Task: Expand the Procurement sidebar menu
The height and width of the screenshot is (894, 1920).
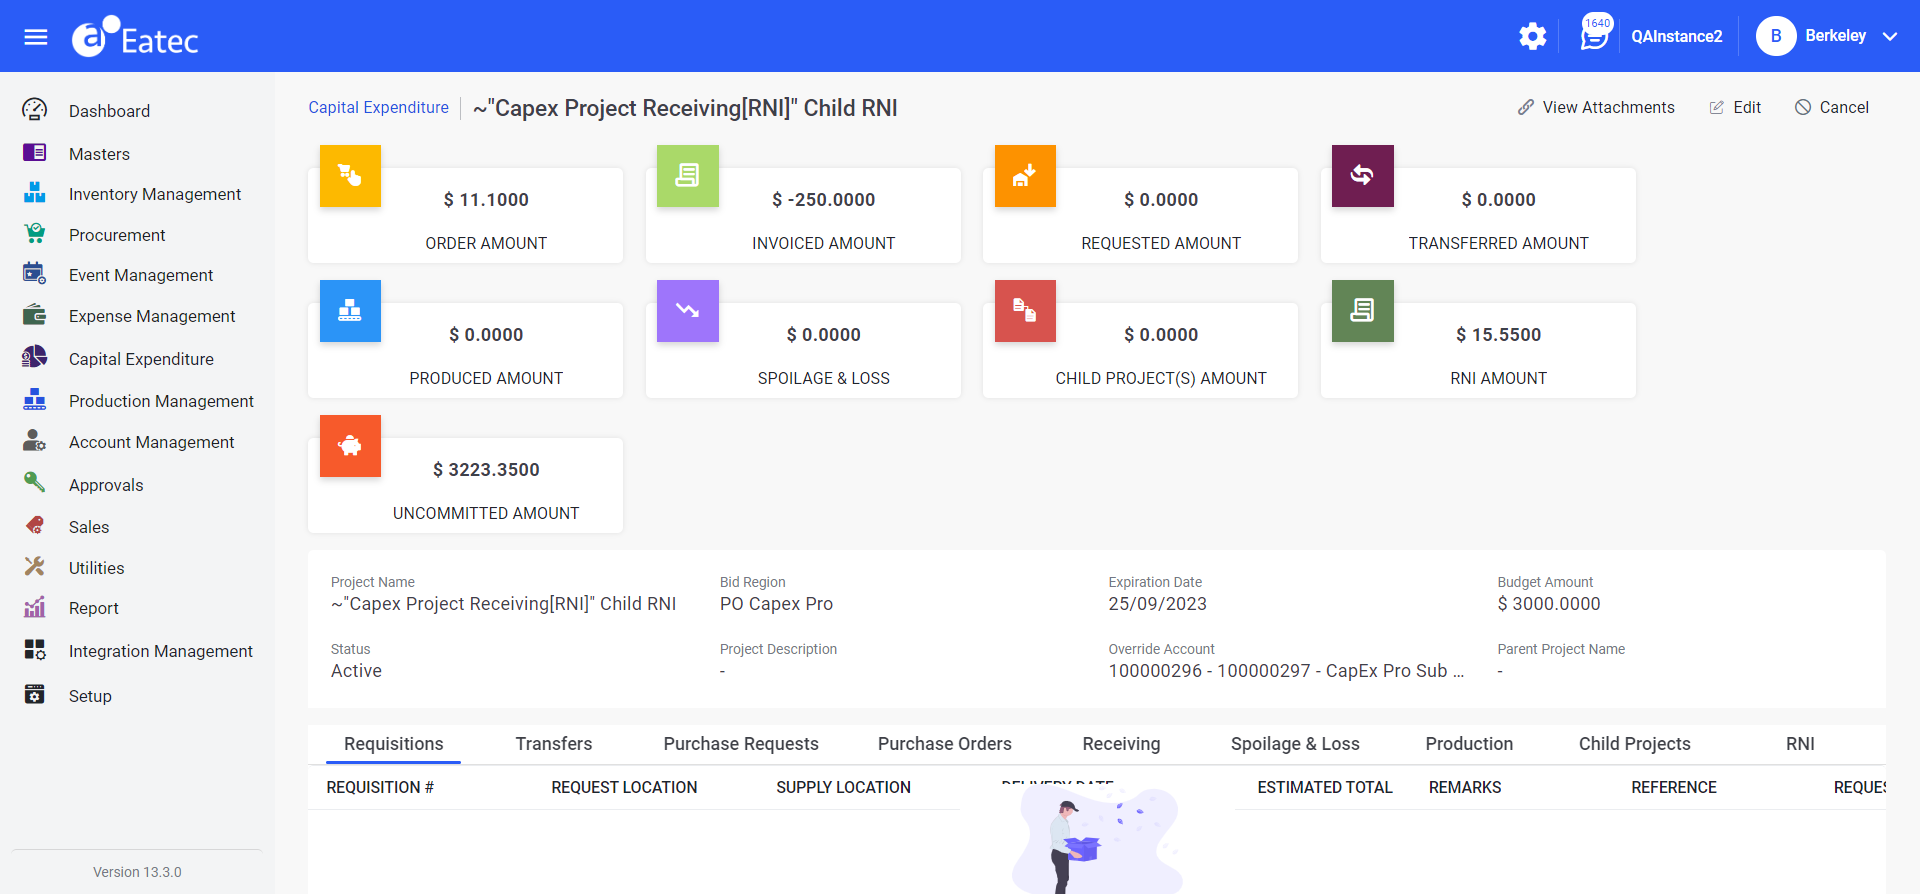Action: 117,235
